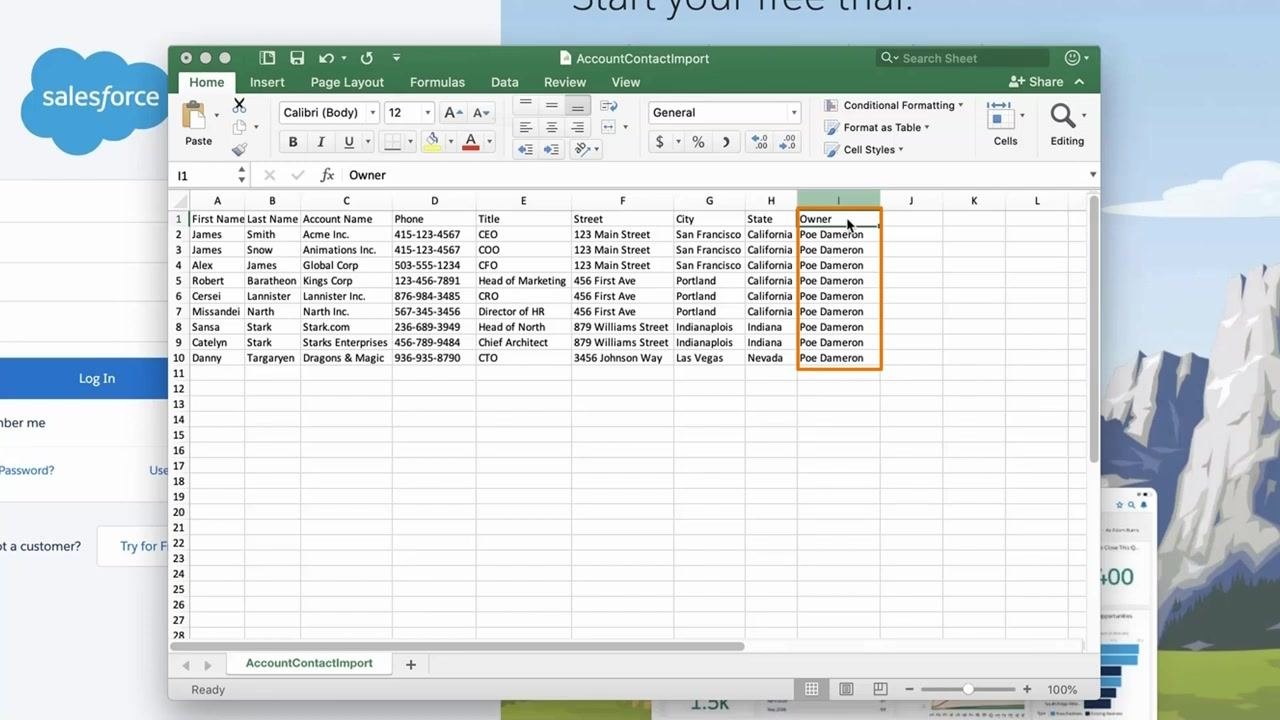The width and height of the screenshot is (1280, 720).
Task: Click the Name Box showing I1
Action: (204, 175)
